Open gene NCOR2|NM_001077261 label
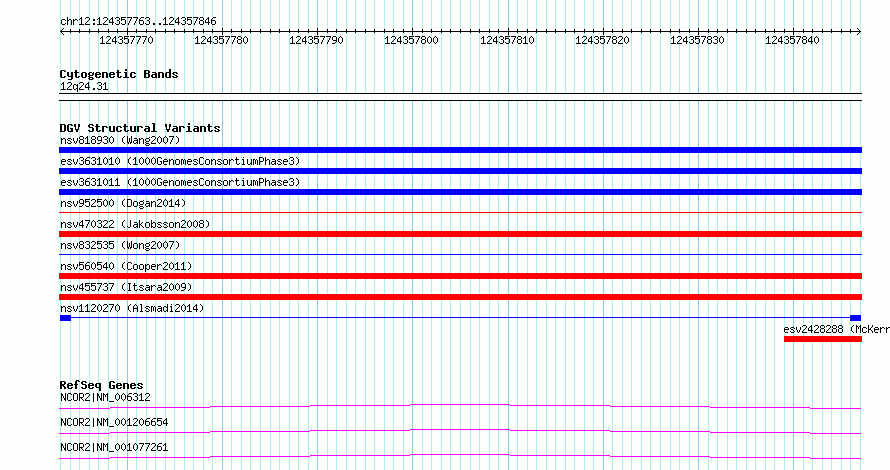Screen dimensions: 890x470 (114, 447)
